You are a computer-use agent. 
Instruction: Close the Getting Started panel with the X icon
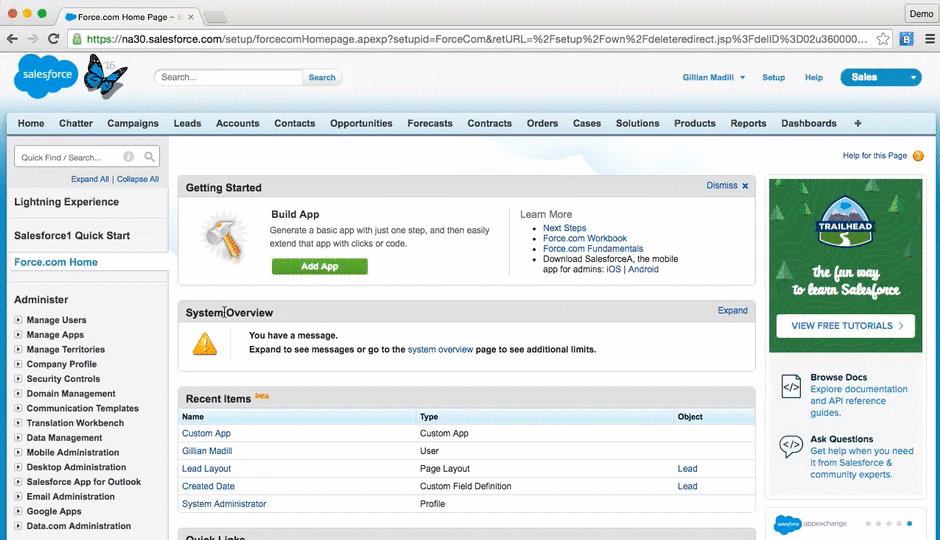(745, 186)
